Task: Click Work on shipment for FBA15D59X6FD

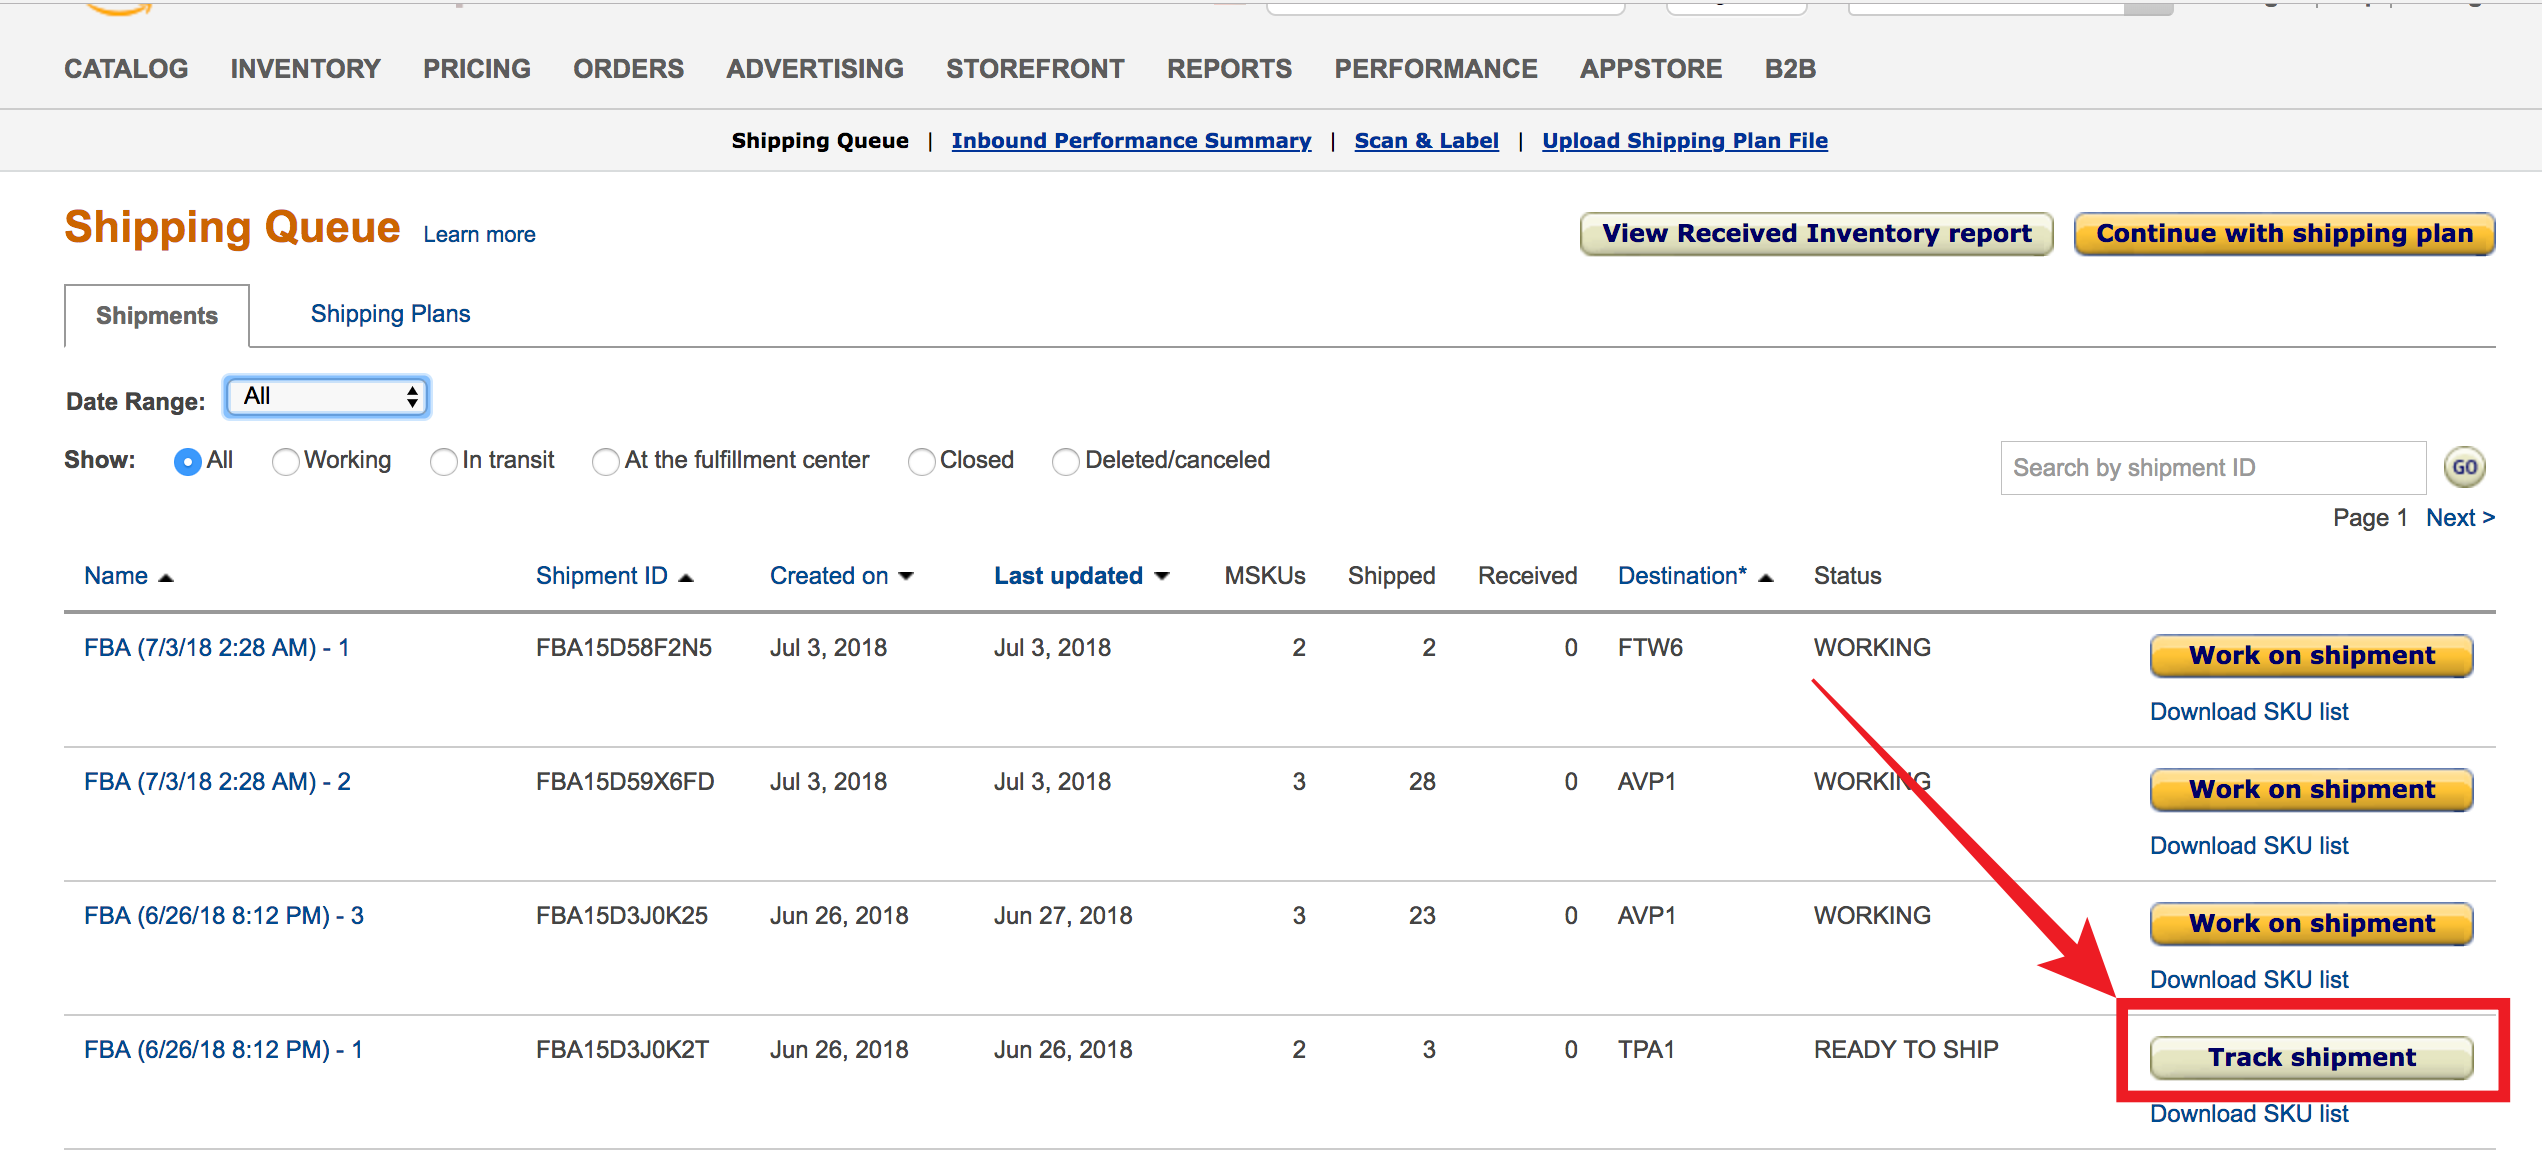Action: pyautogui.click(x=2311, y=790)
